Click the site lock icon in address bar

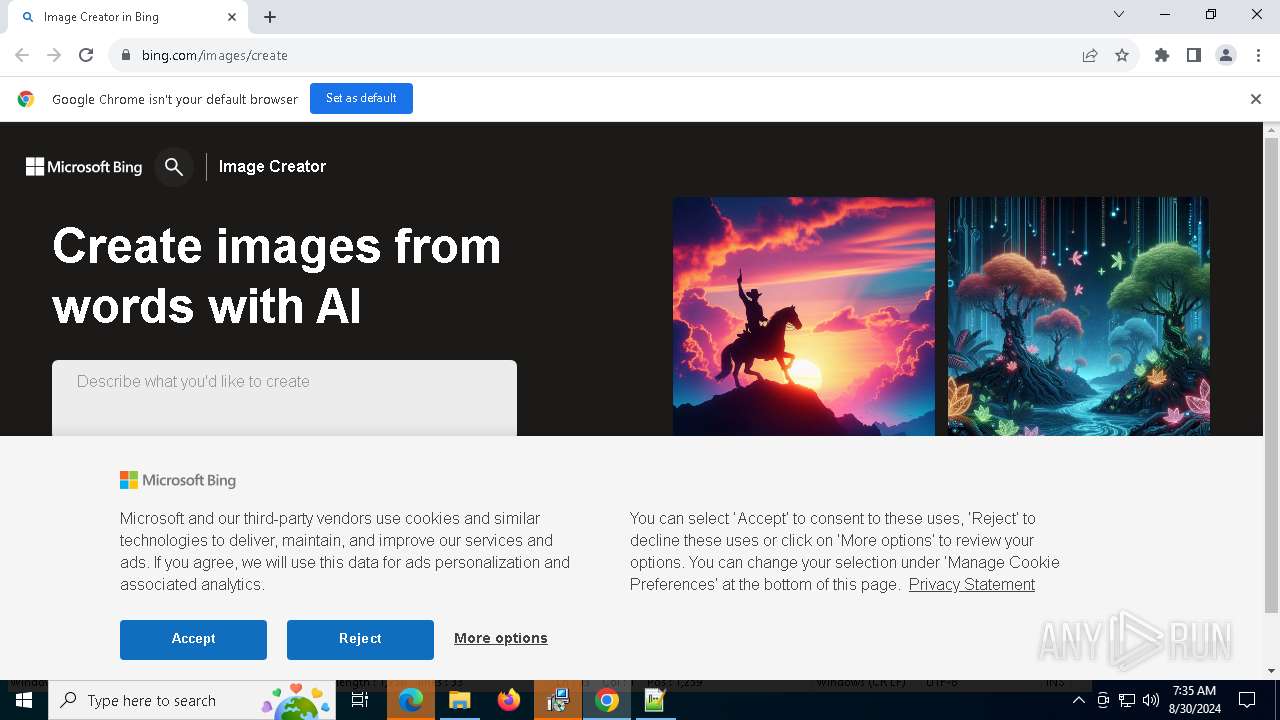point(125,55)
